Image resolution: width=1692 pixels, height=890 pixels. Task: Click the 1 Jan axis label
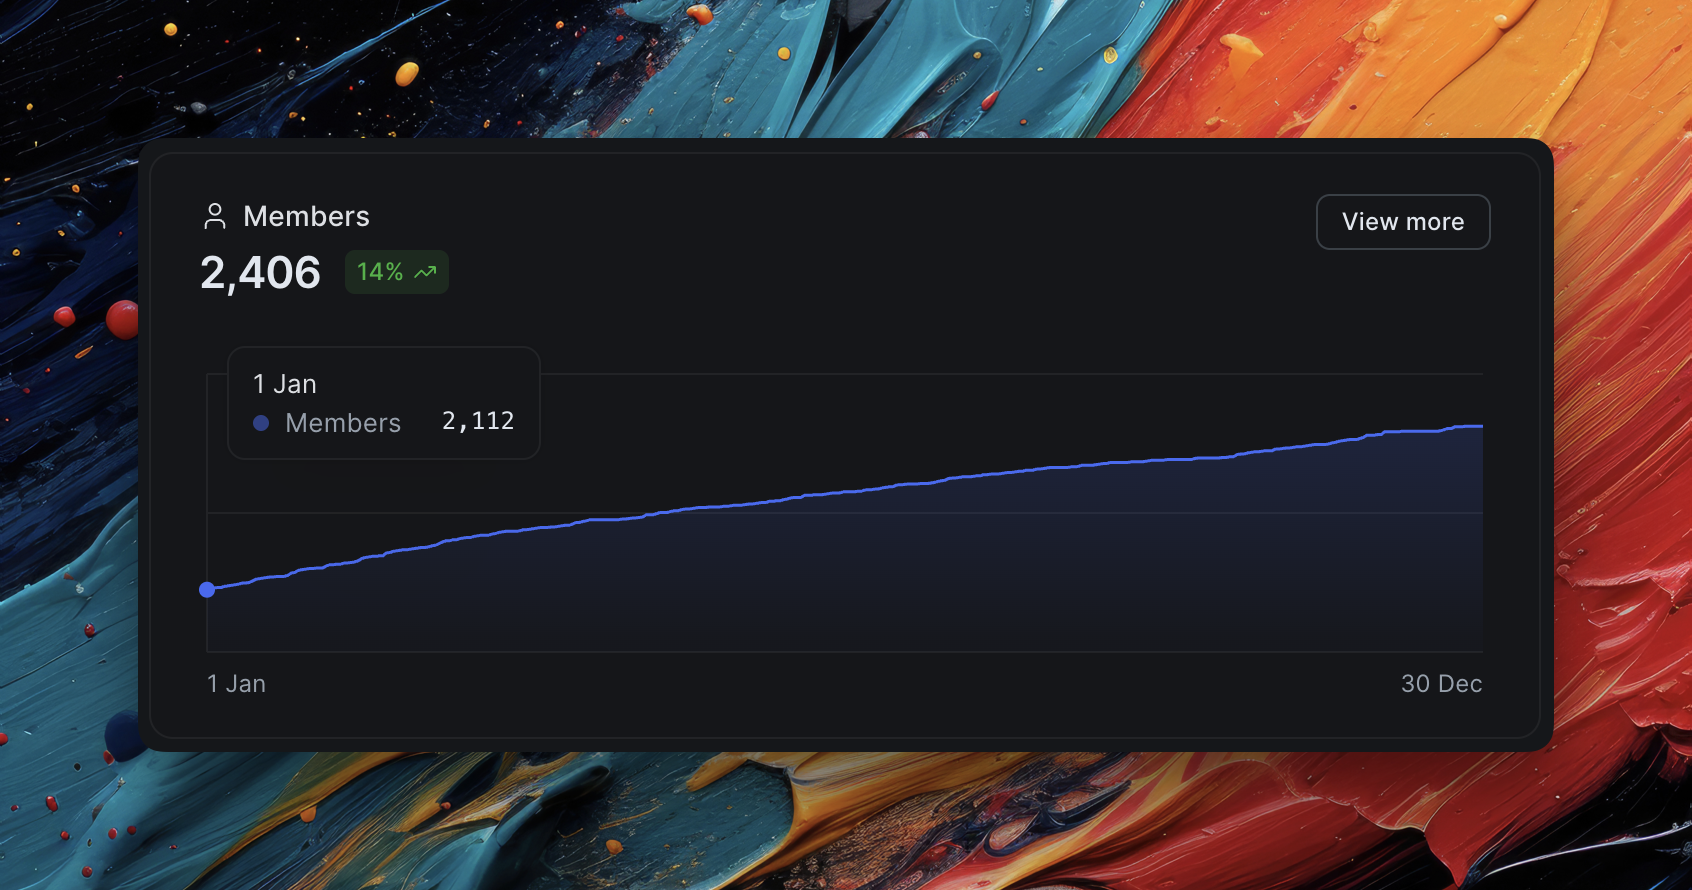click(236, 684)
